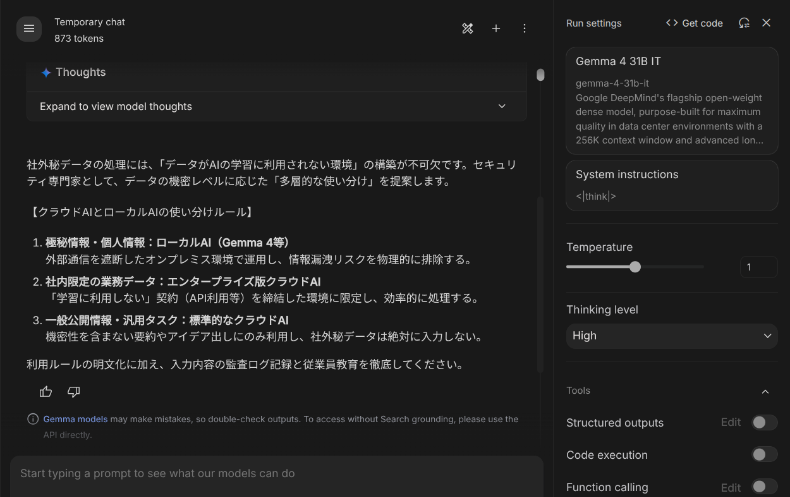Image resolution: width=790 pixels, height=497 pixels.
Task: Click list item 極秘情報・個人情報：ローカルAI
Action: 166,243
